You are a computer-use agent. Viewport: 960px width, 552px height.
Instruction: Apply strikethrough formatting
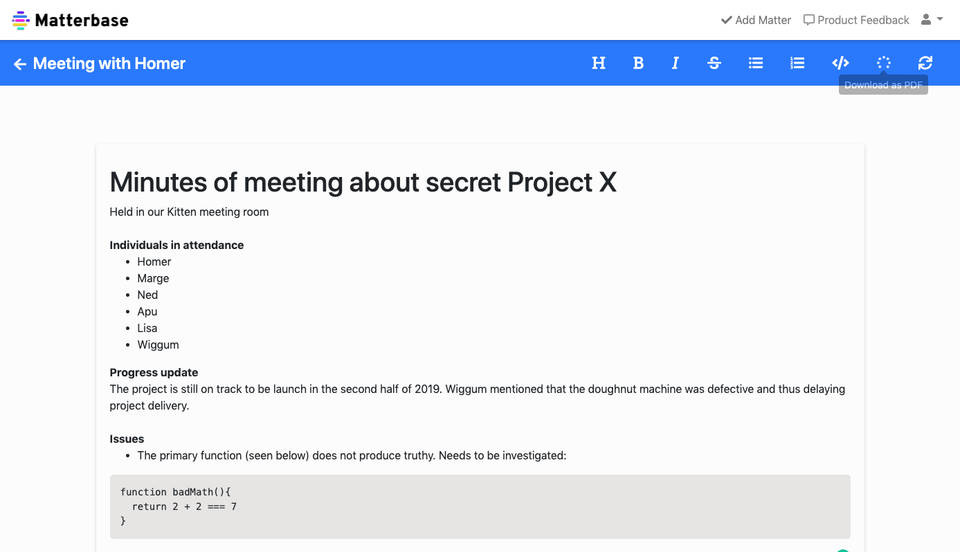[714, 63]
